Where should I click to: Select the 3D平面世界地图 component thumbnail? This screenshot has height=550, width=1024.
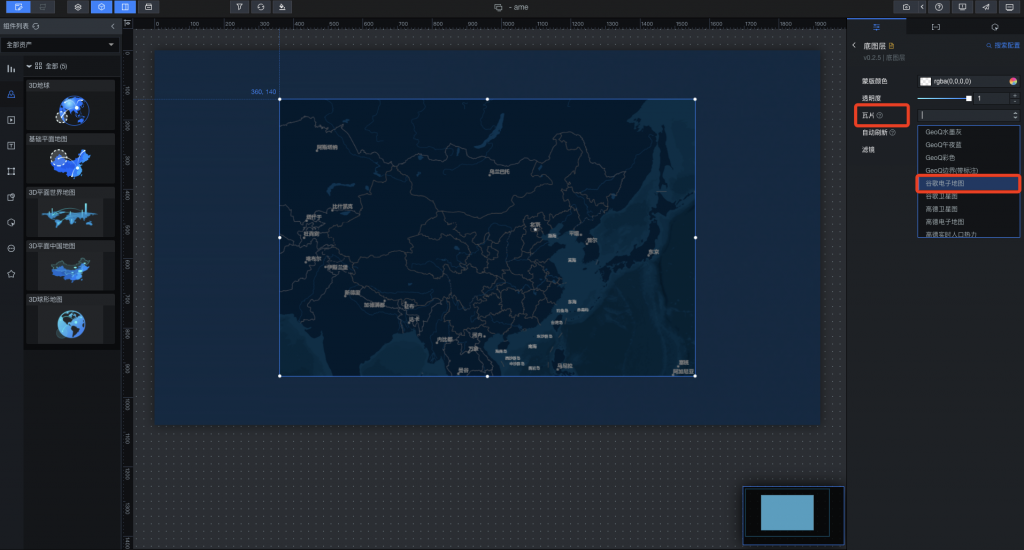71,212
